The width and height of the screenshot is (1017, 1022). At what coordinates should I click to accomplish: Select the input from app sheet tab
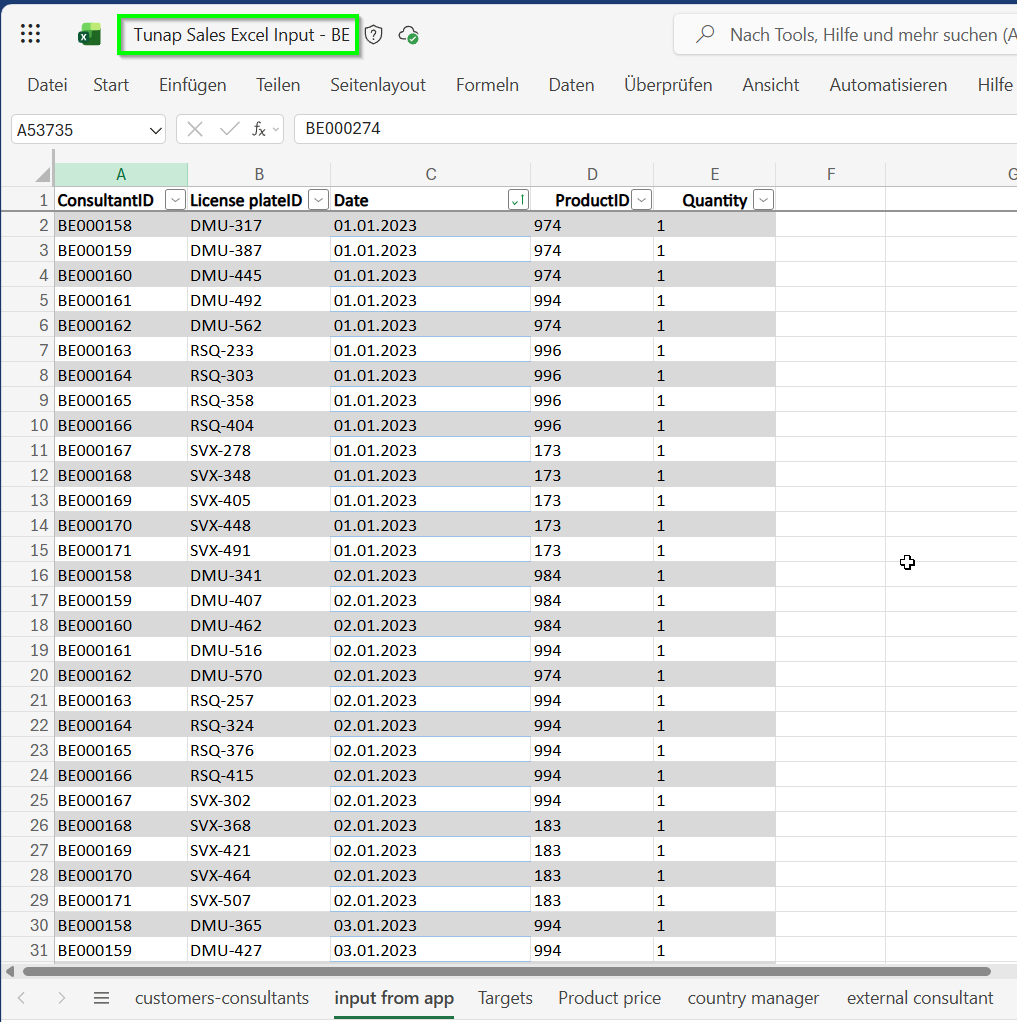pos(394,998)
